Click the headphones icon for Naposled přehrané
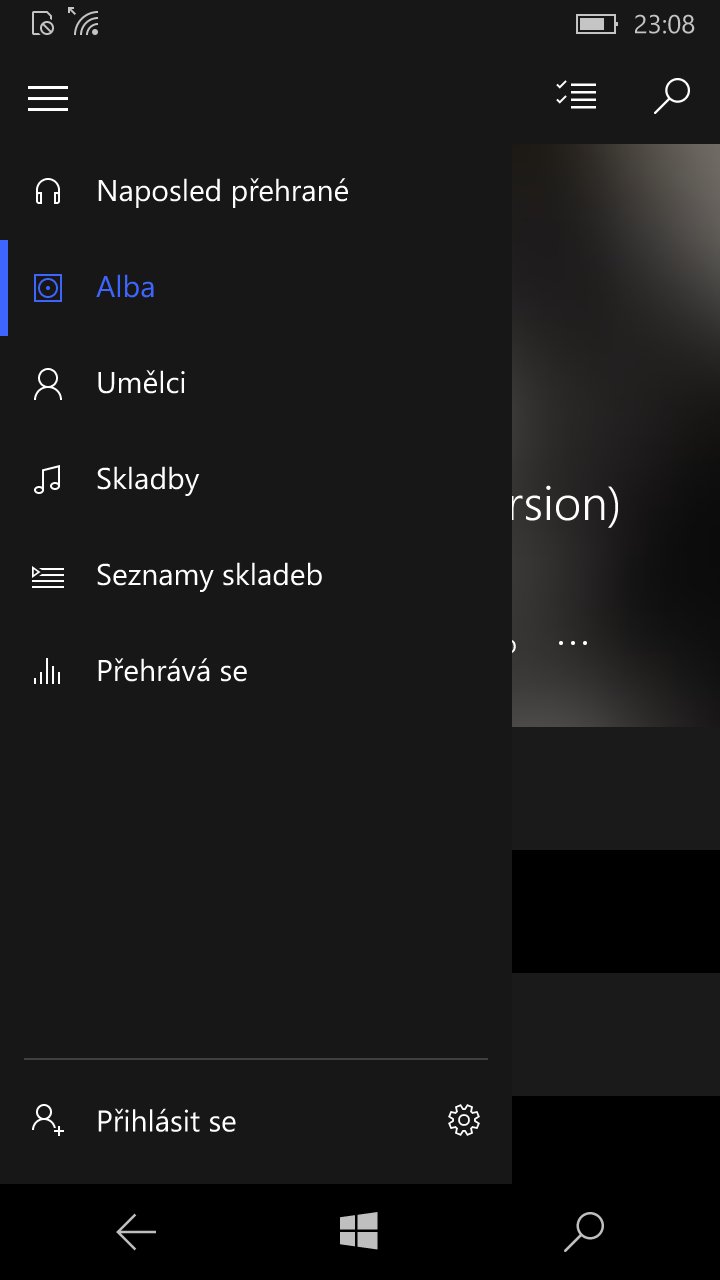This screenshot has width=720, height=1280. (x=48, y=191)
